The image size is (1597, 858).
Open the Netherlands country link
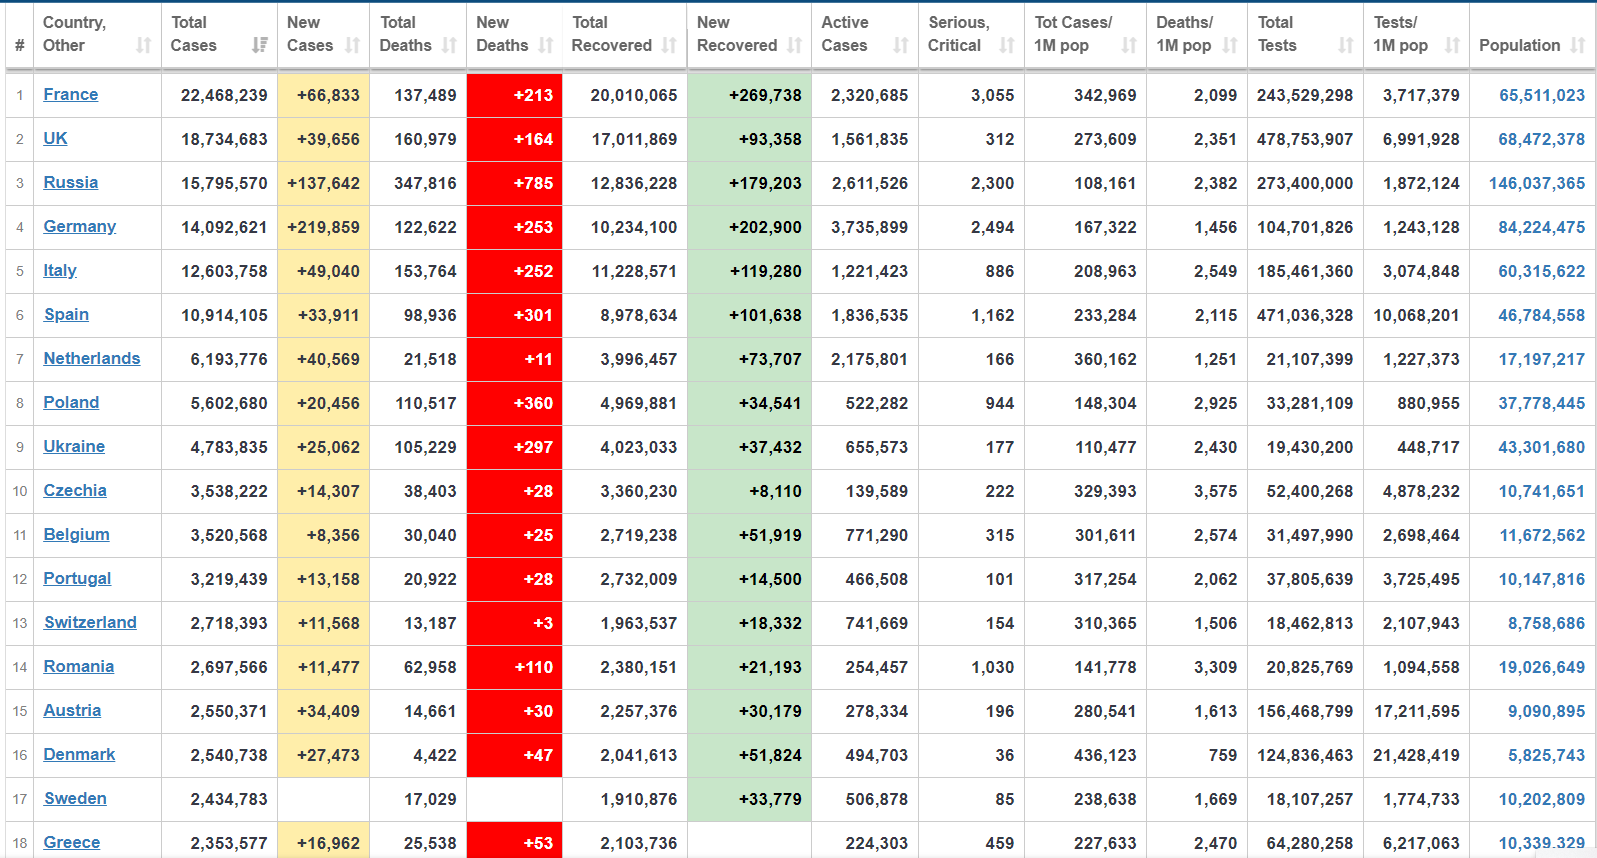(91, 358)
